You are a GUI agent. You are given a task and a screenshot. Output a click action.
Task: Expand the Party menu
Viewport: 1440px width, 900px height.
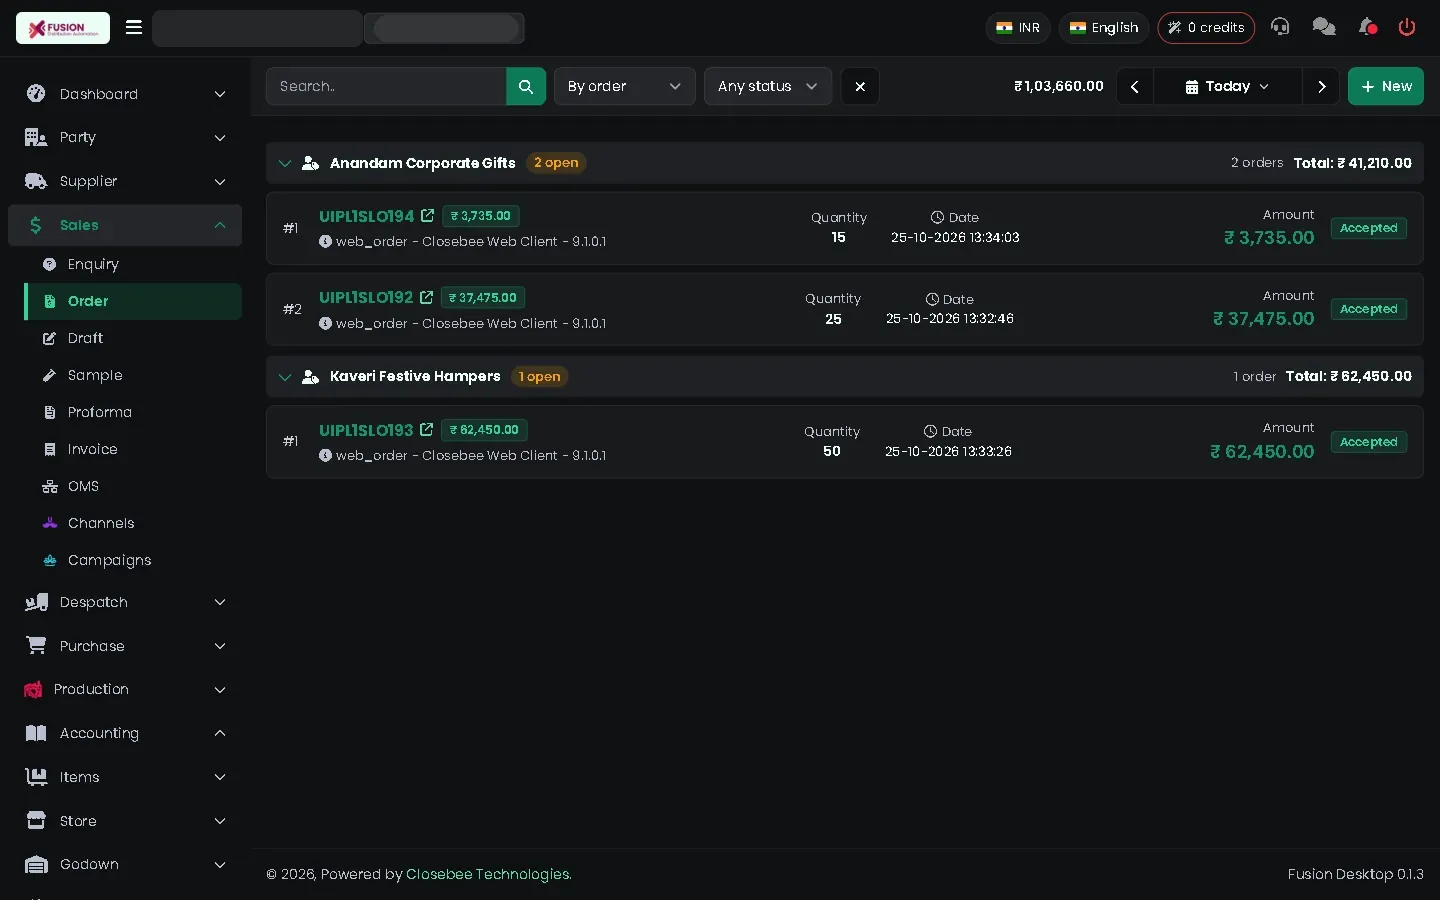pos(125,137)
